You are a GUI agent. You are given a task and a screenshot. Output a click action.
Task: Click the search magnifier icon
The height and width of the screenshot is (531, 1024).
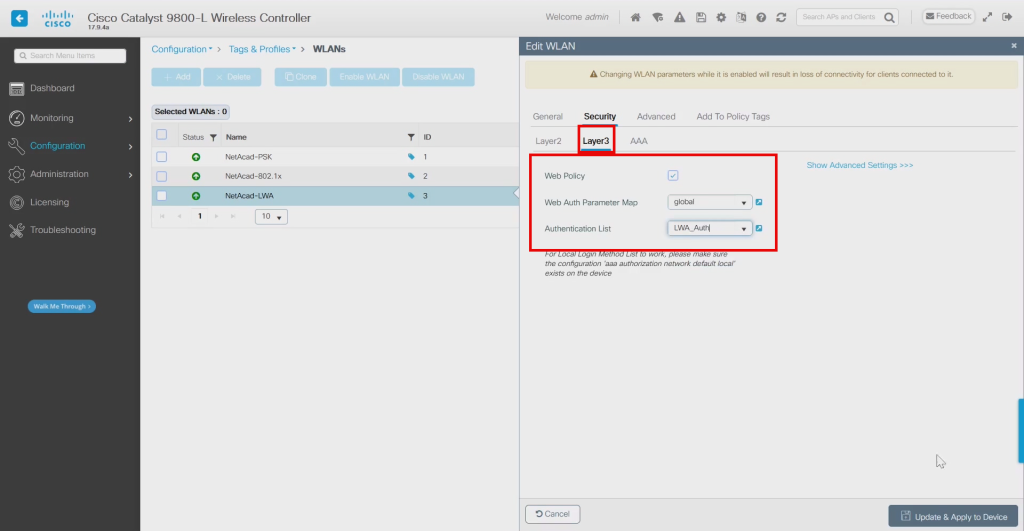coord(889,18)
